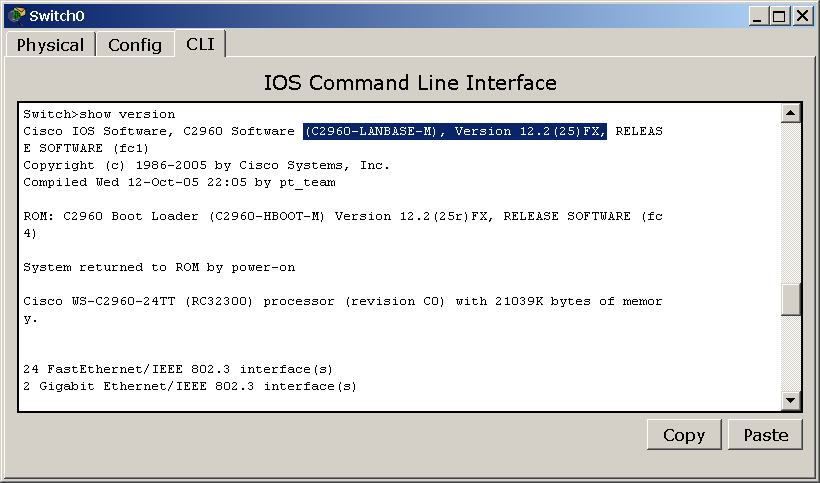Click scrollbar track above the thumb
Viewport: 820px width, 483px height.
point(791,203)
